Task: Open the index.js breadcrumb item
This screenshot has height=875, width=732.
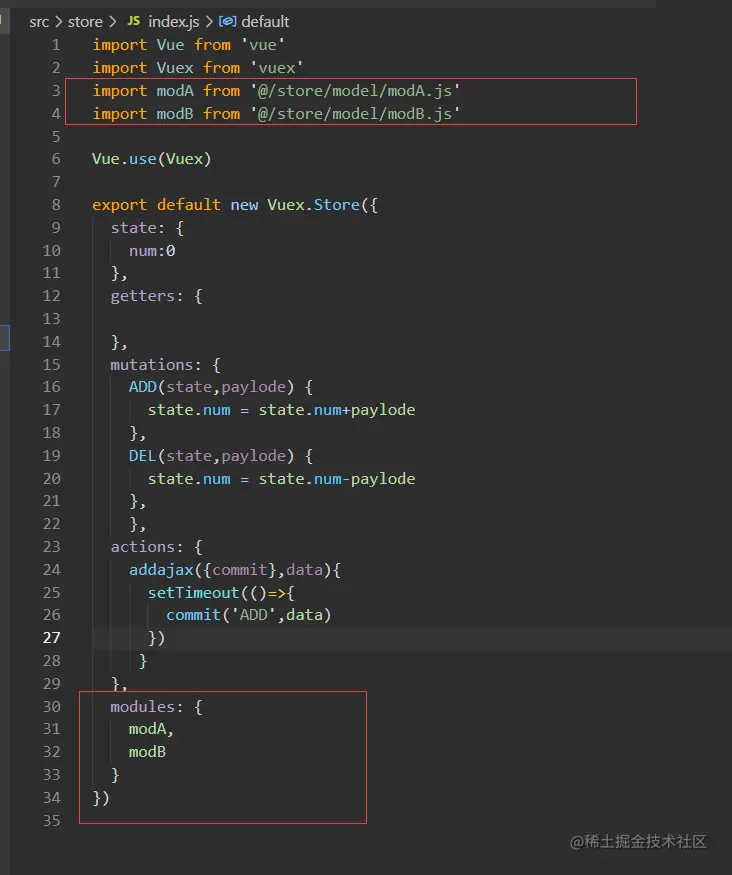Action: click(174, 22)
